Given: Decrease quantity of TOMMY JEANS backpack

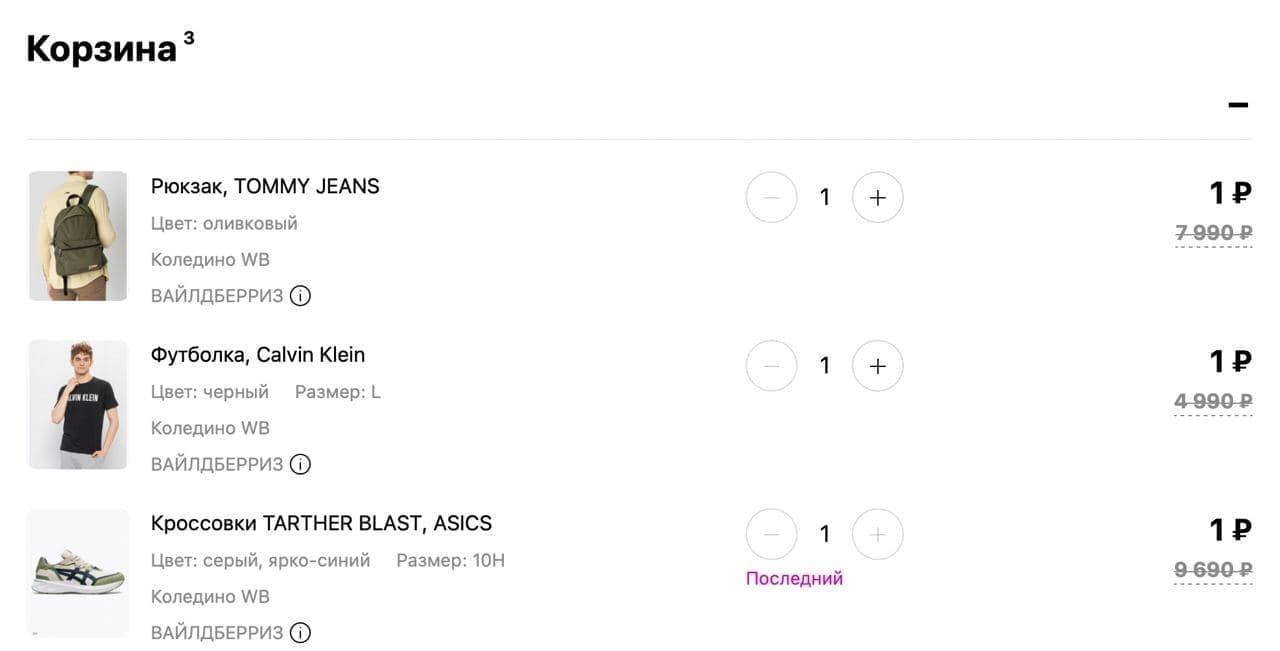Looking at the screenshot, I should click(771, 197).
